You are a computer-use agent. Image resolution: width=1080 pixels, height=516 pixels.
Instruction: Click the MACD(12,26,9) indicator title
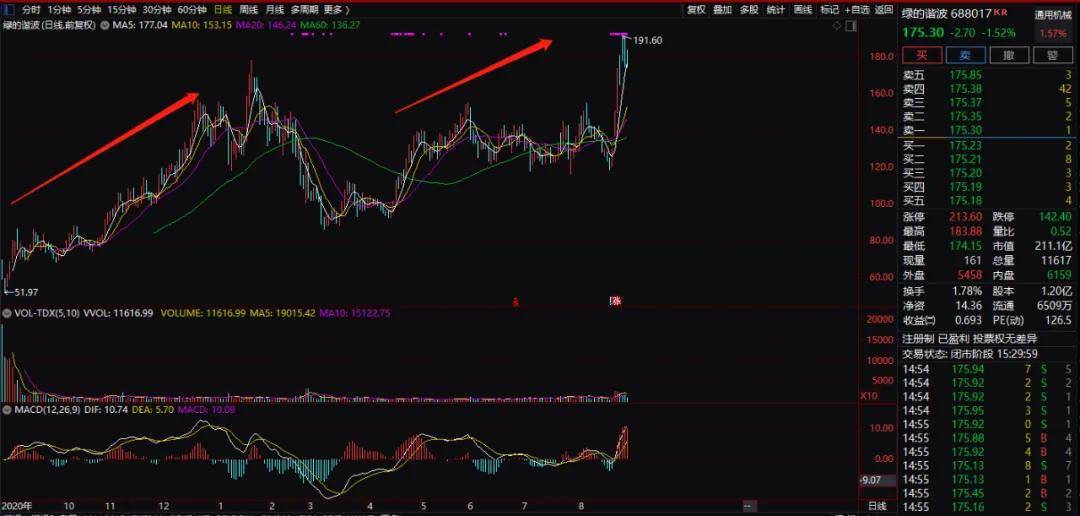(x=49, y=411)
